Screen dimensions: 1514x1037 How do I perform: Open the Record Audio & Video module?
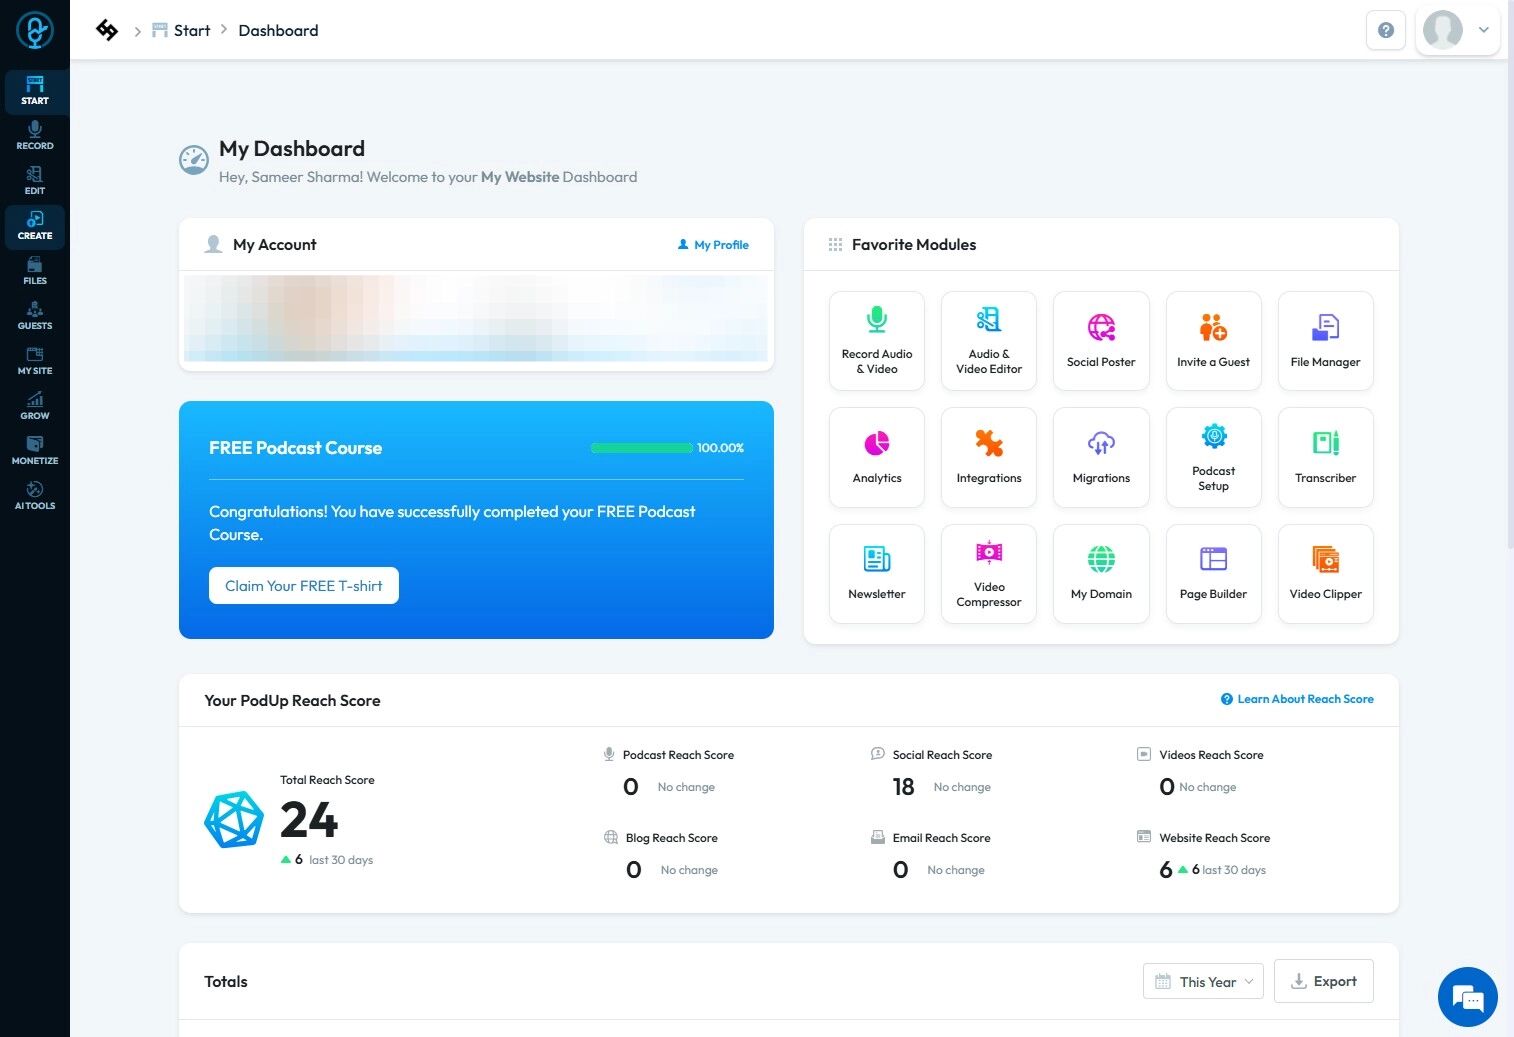click(x=877, y=341)
